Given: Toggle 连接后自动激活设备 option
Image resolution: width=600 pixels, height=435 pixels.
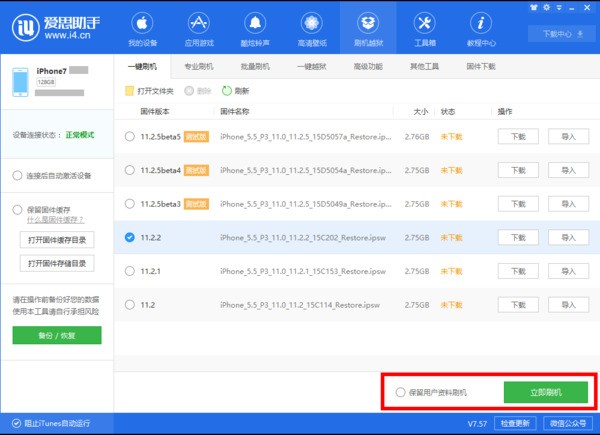Looking at the screenshot, I should (17, 175).
